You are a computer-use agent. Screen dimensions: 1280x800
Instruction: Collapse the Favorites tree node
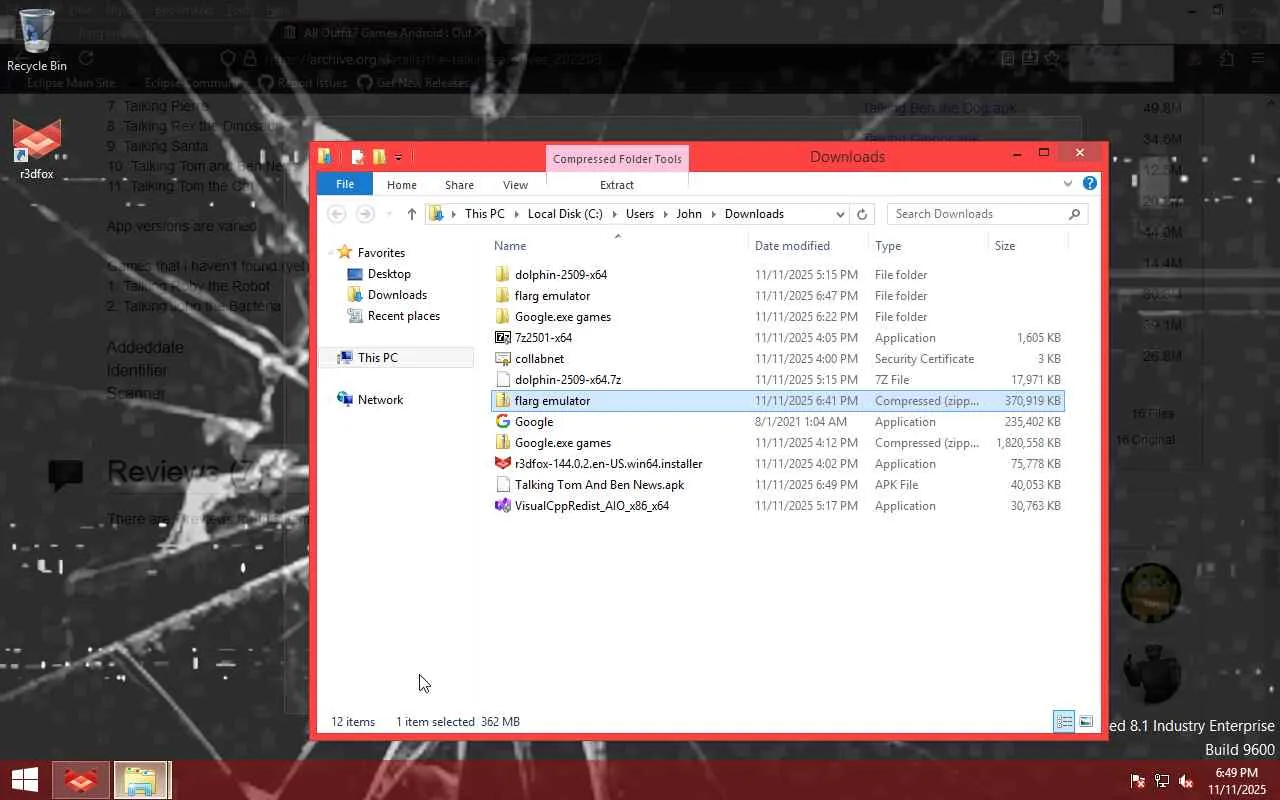[329, 253]
